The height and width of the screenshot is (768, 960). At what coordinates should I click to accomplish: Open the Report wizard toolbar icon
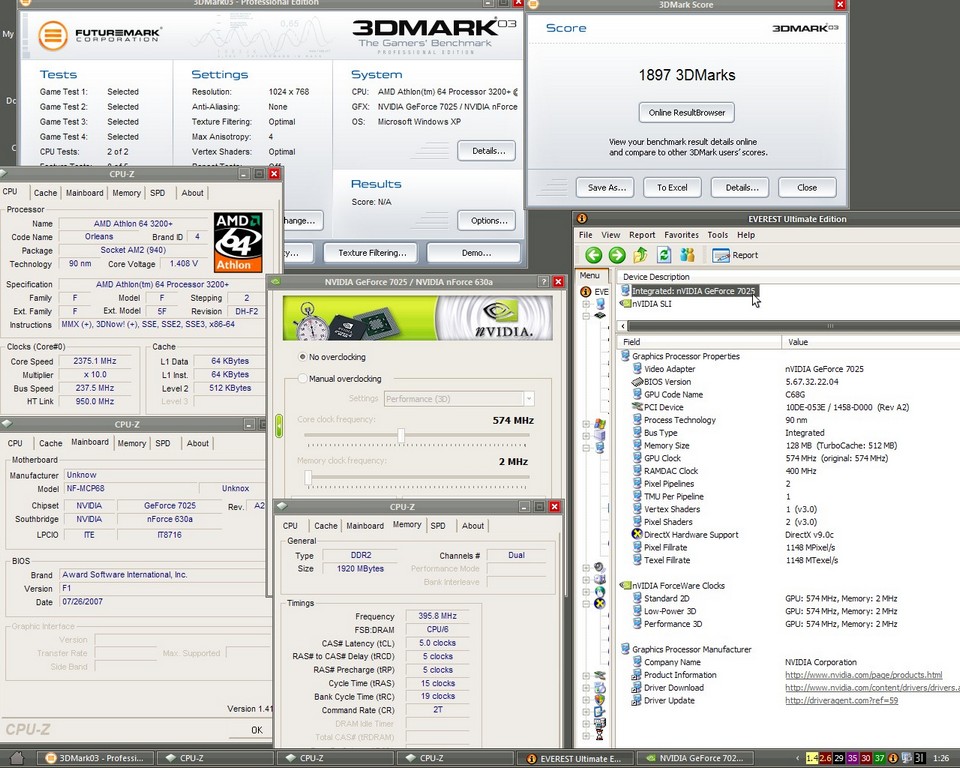coord(735,255)
